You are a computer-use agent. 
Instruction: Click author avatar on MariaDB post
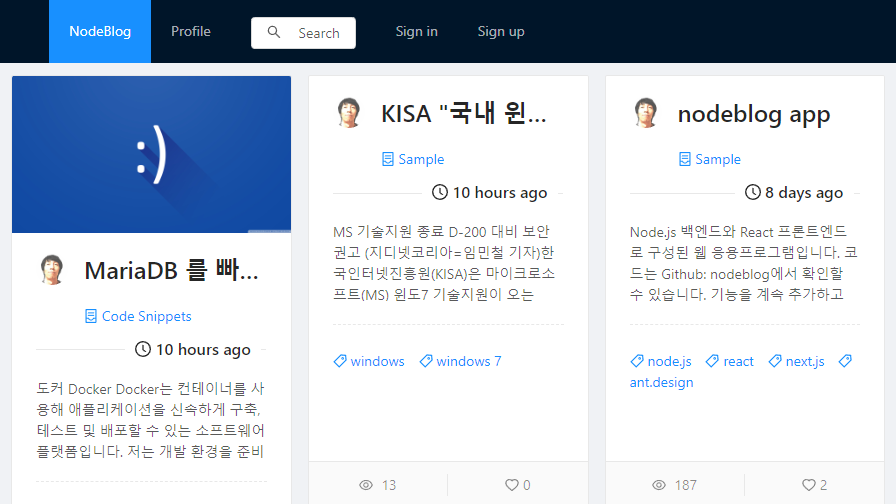tap(52, 270)
